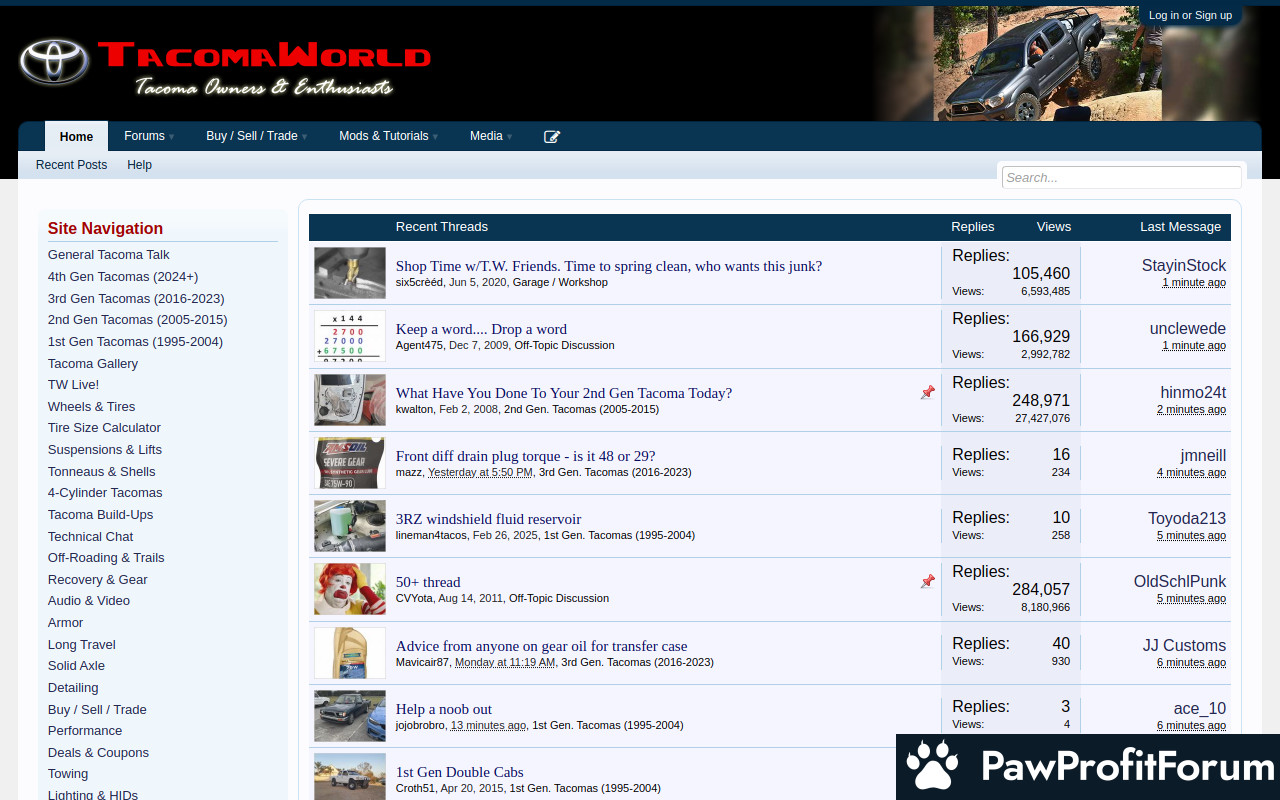View last poster JJ Customs profile
This screenshot has height=800, width=1280.
tap(1184, 646)
